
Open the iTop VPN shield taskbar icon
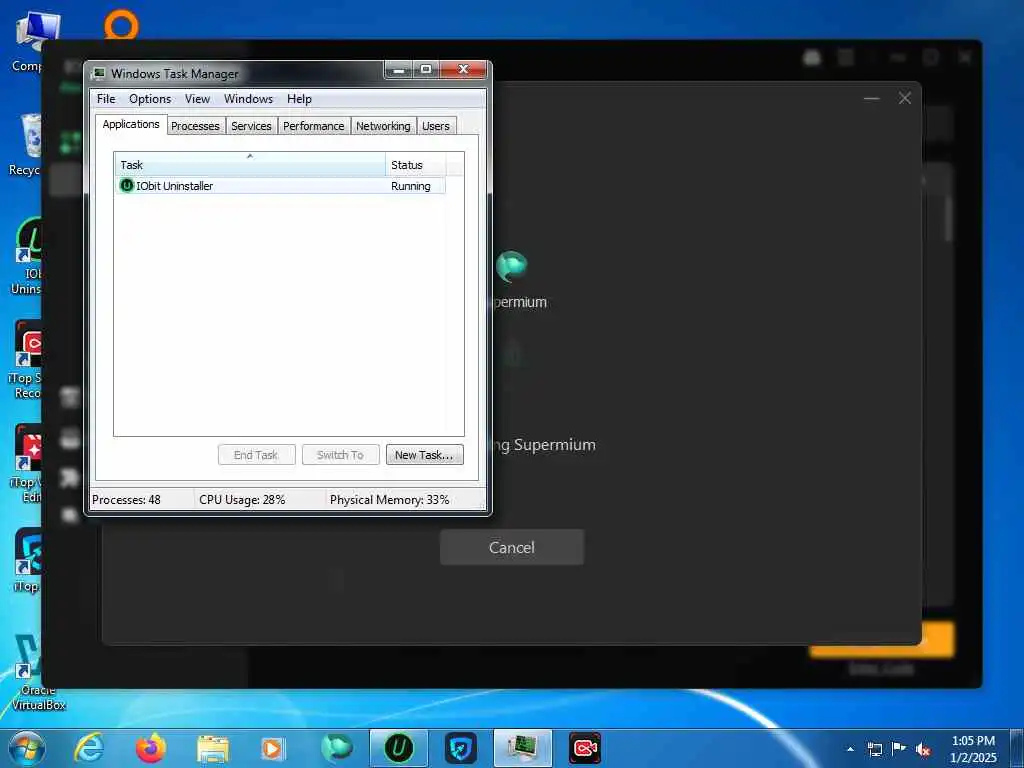click(461, 748)
